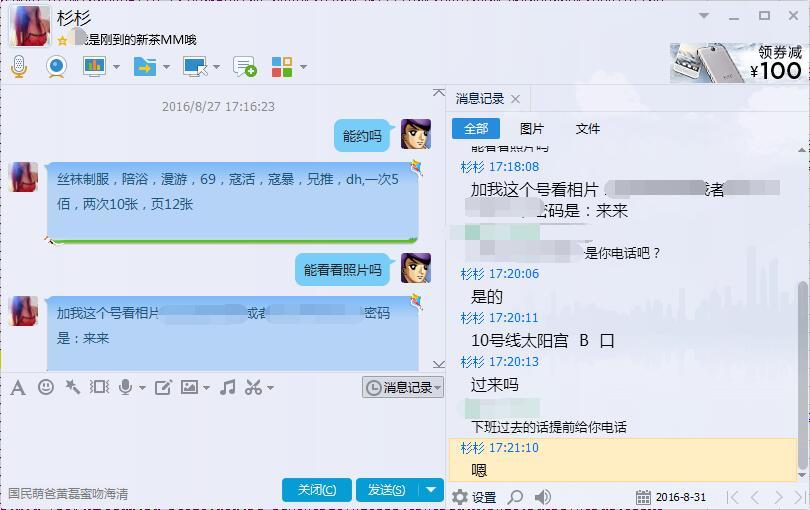Start a voice call with microphone icon

coord(19,67)
